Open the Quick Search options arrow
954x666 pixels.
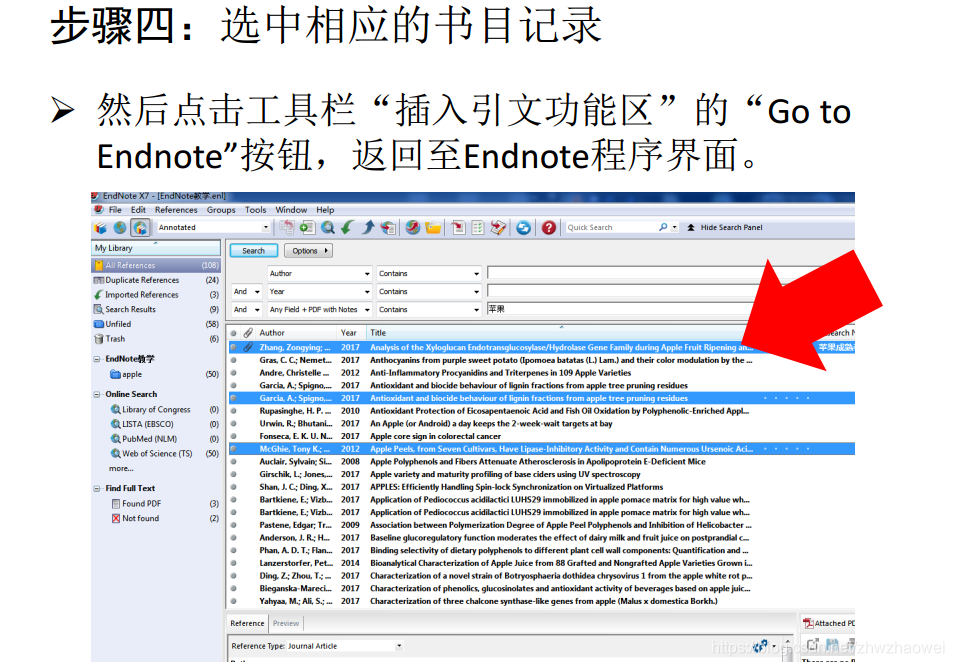tap(674, 227)
